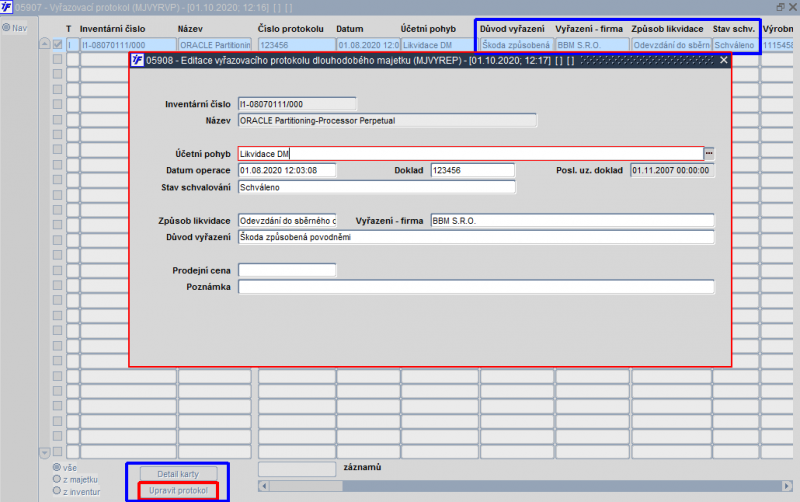This screenshot has height=502, width=800.
Task: Restore the main window via restore icon
Action: click(781, 7)
